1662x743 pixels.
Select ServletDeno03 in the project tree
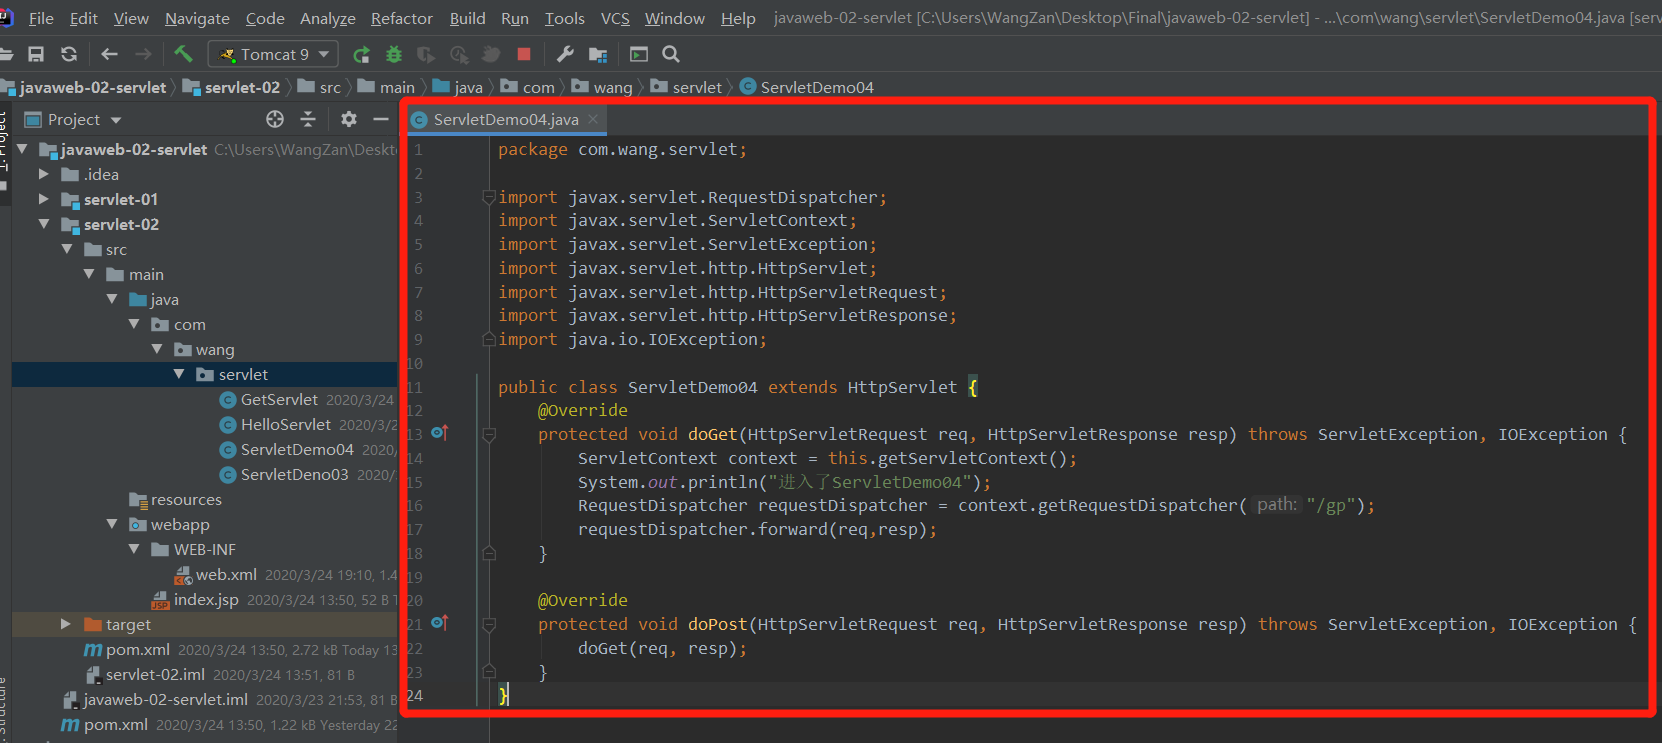click(x=294, y=474)
